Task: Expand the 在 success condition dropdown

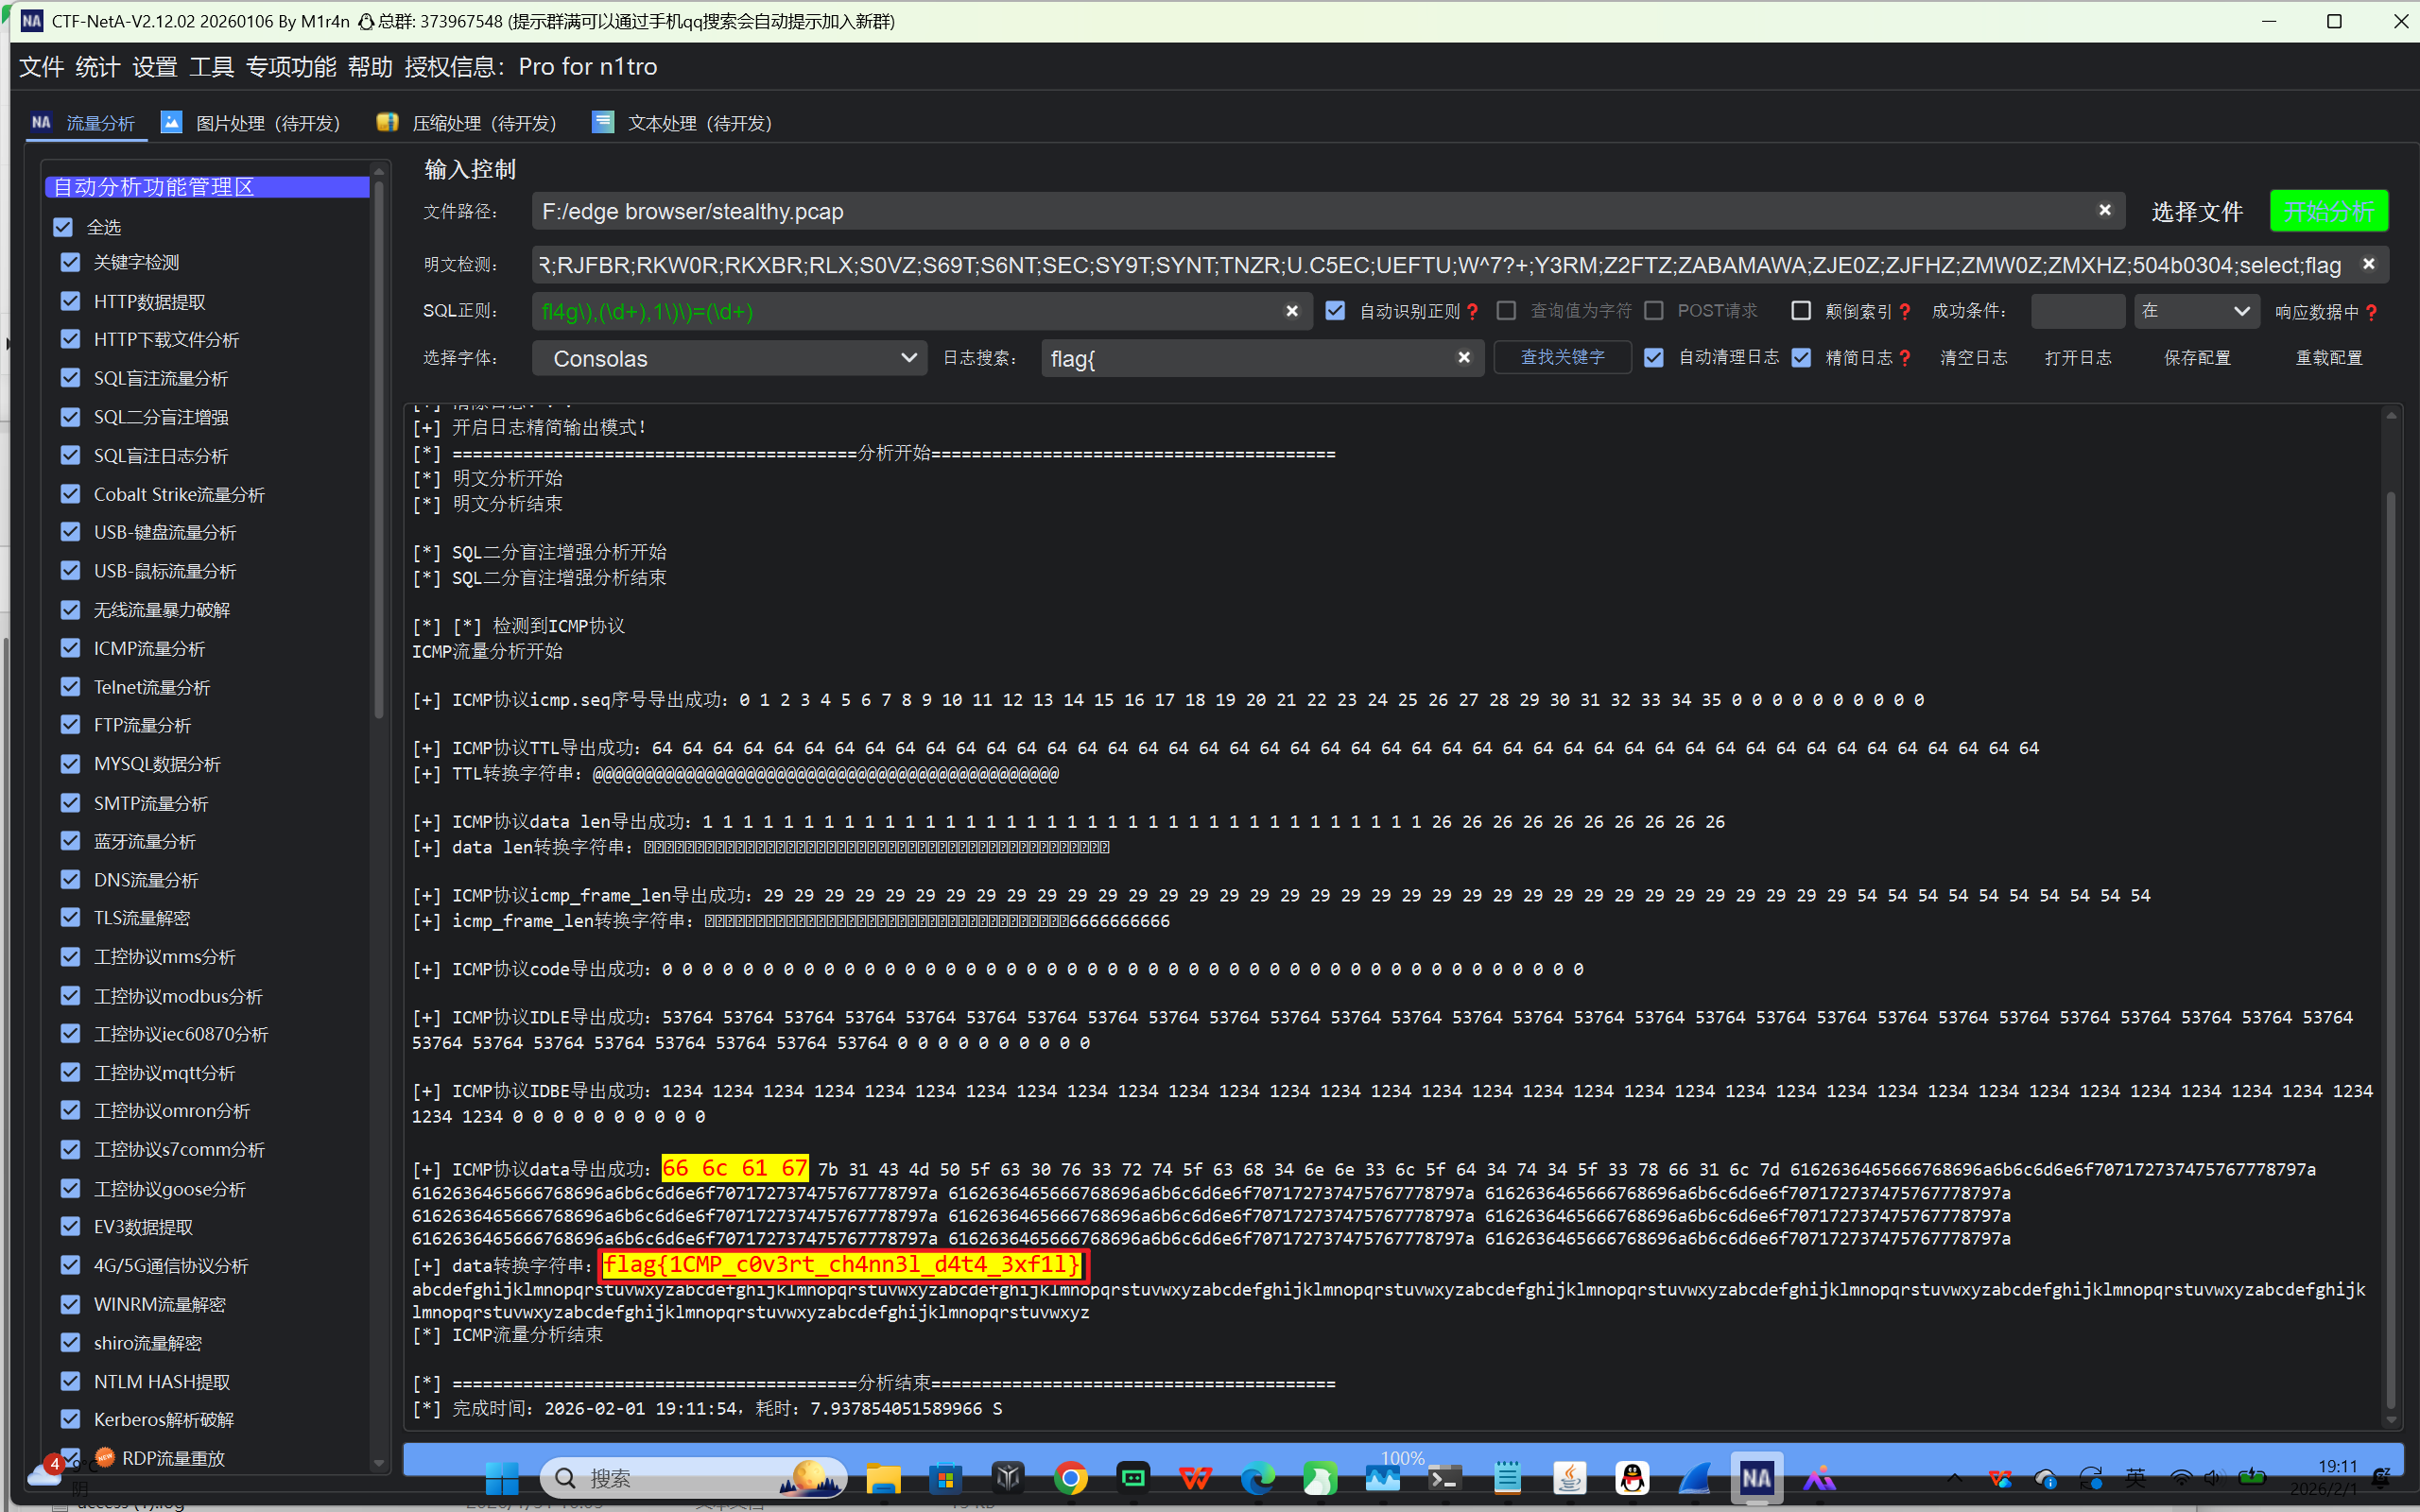Action: [x=2195, y=311]
